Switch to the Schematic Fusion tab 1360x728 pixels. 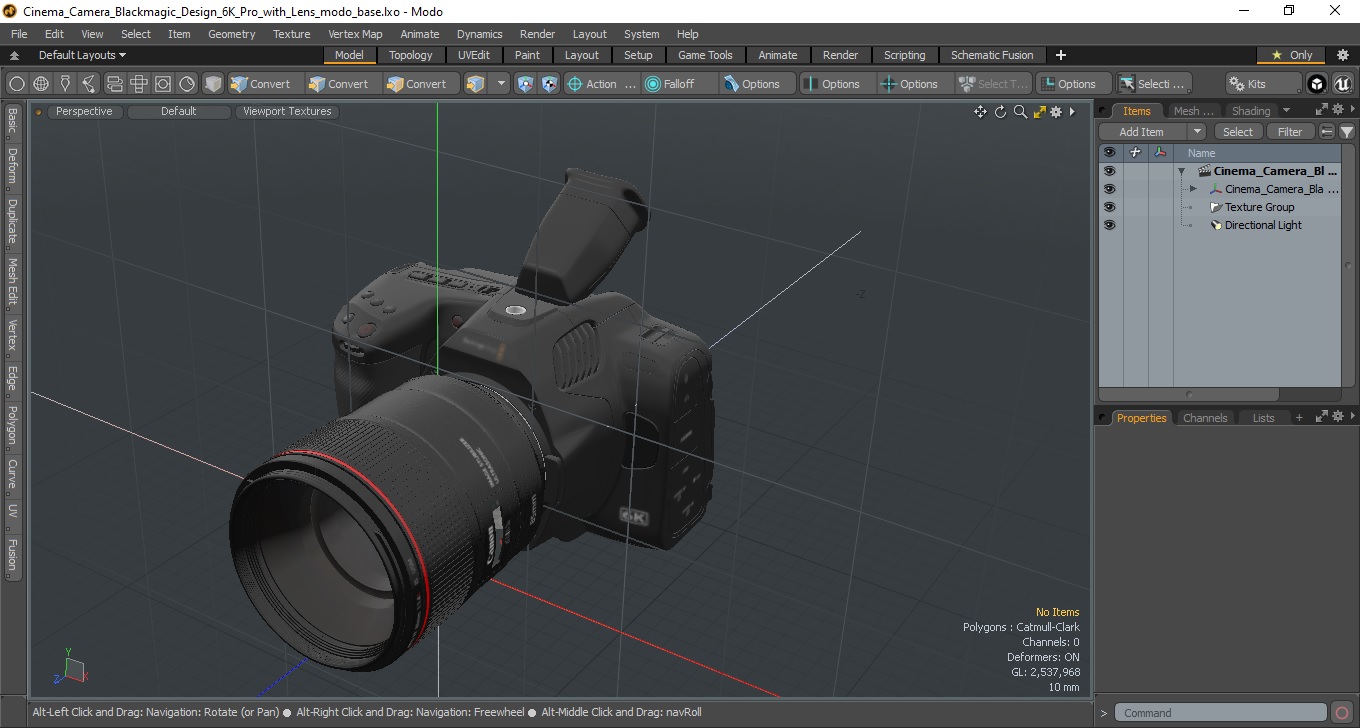(x=992, y=55)
